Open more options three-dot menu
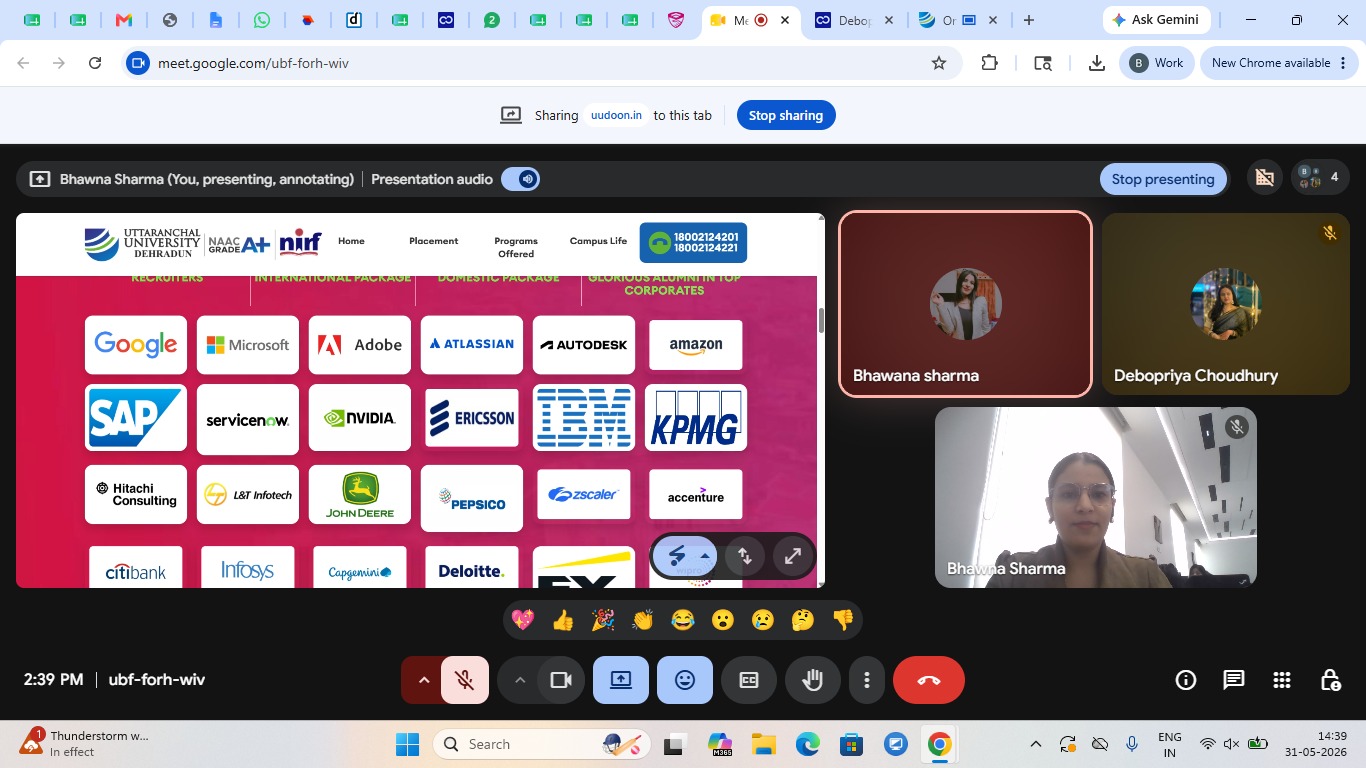This screenshot has width=1366, height=768. click(x=867, y=680)
